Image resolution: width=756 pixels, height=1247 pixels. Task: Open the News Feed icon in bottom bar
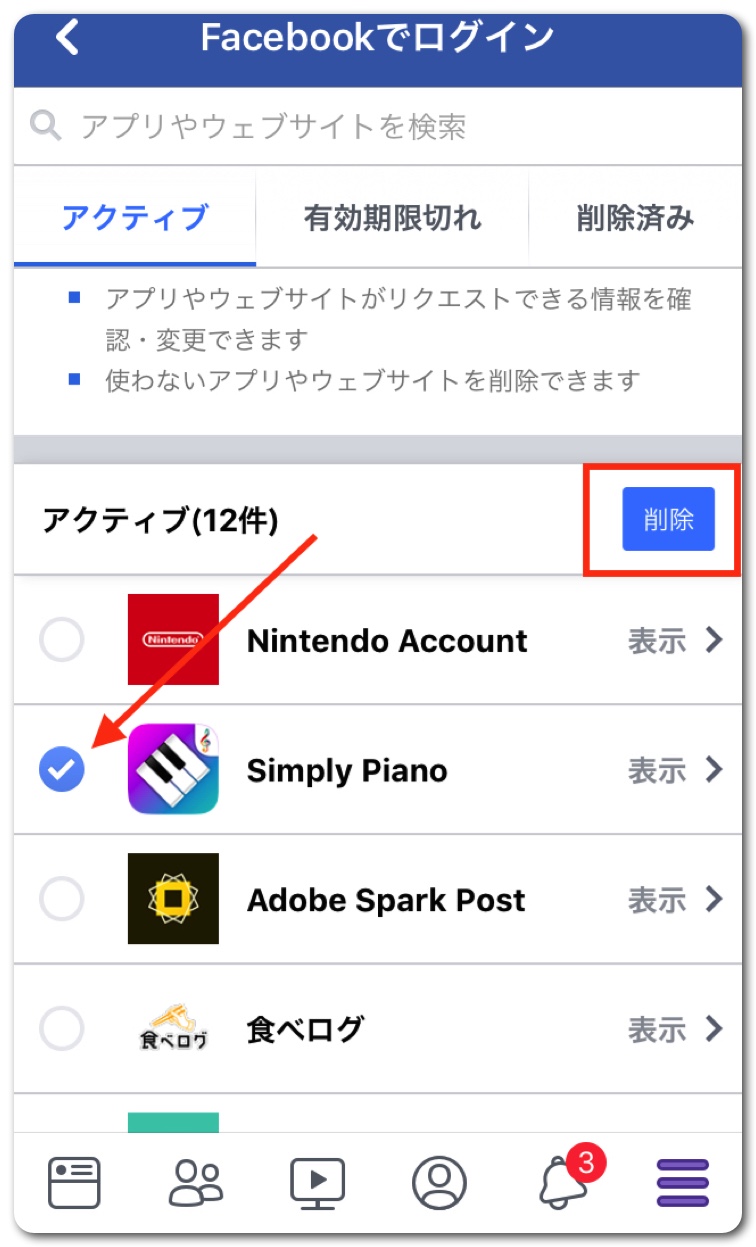tap(75, 1183)
